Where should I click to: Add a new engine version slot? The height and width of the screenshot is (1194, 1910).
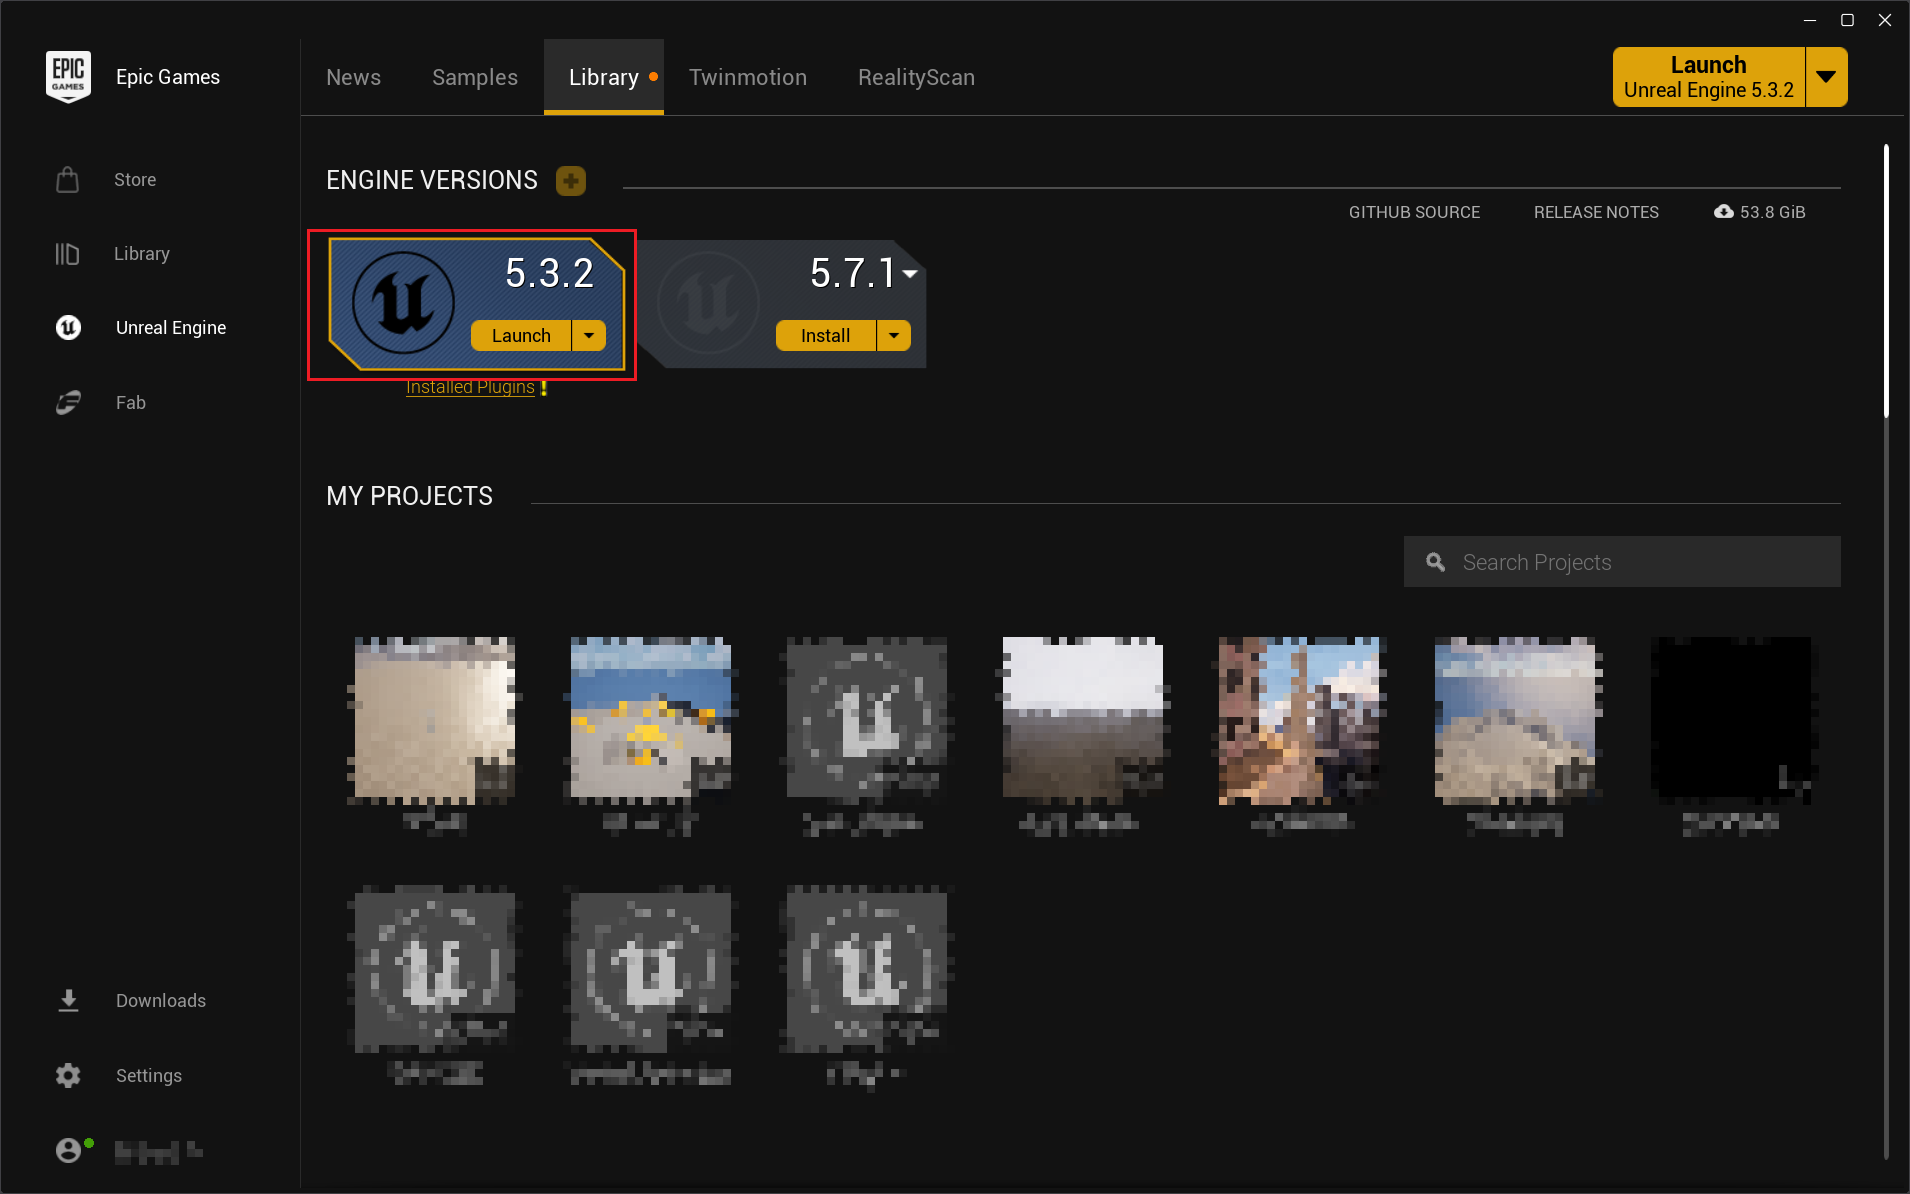point(570,181)
